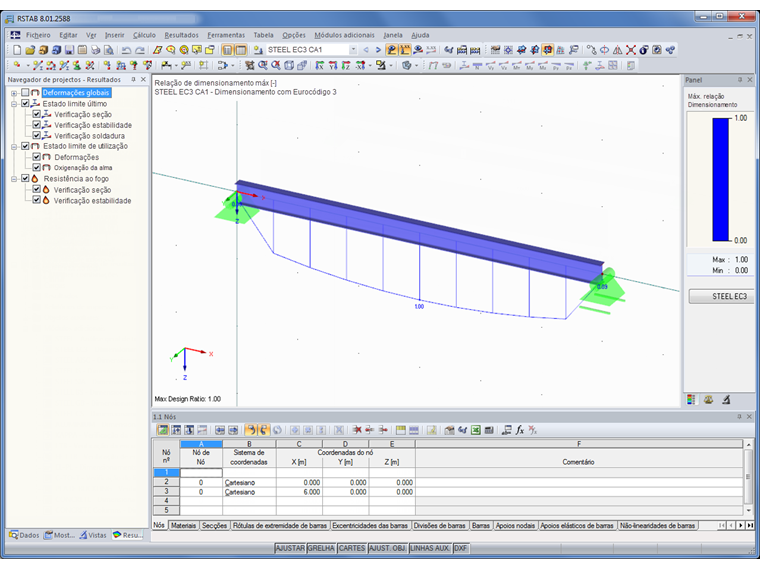The width and height of the screenshot is (760, 570).
Task: Click the color scale icon in Panel bottom
Action: click(x=691, y=400)
